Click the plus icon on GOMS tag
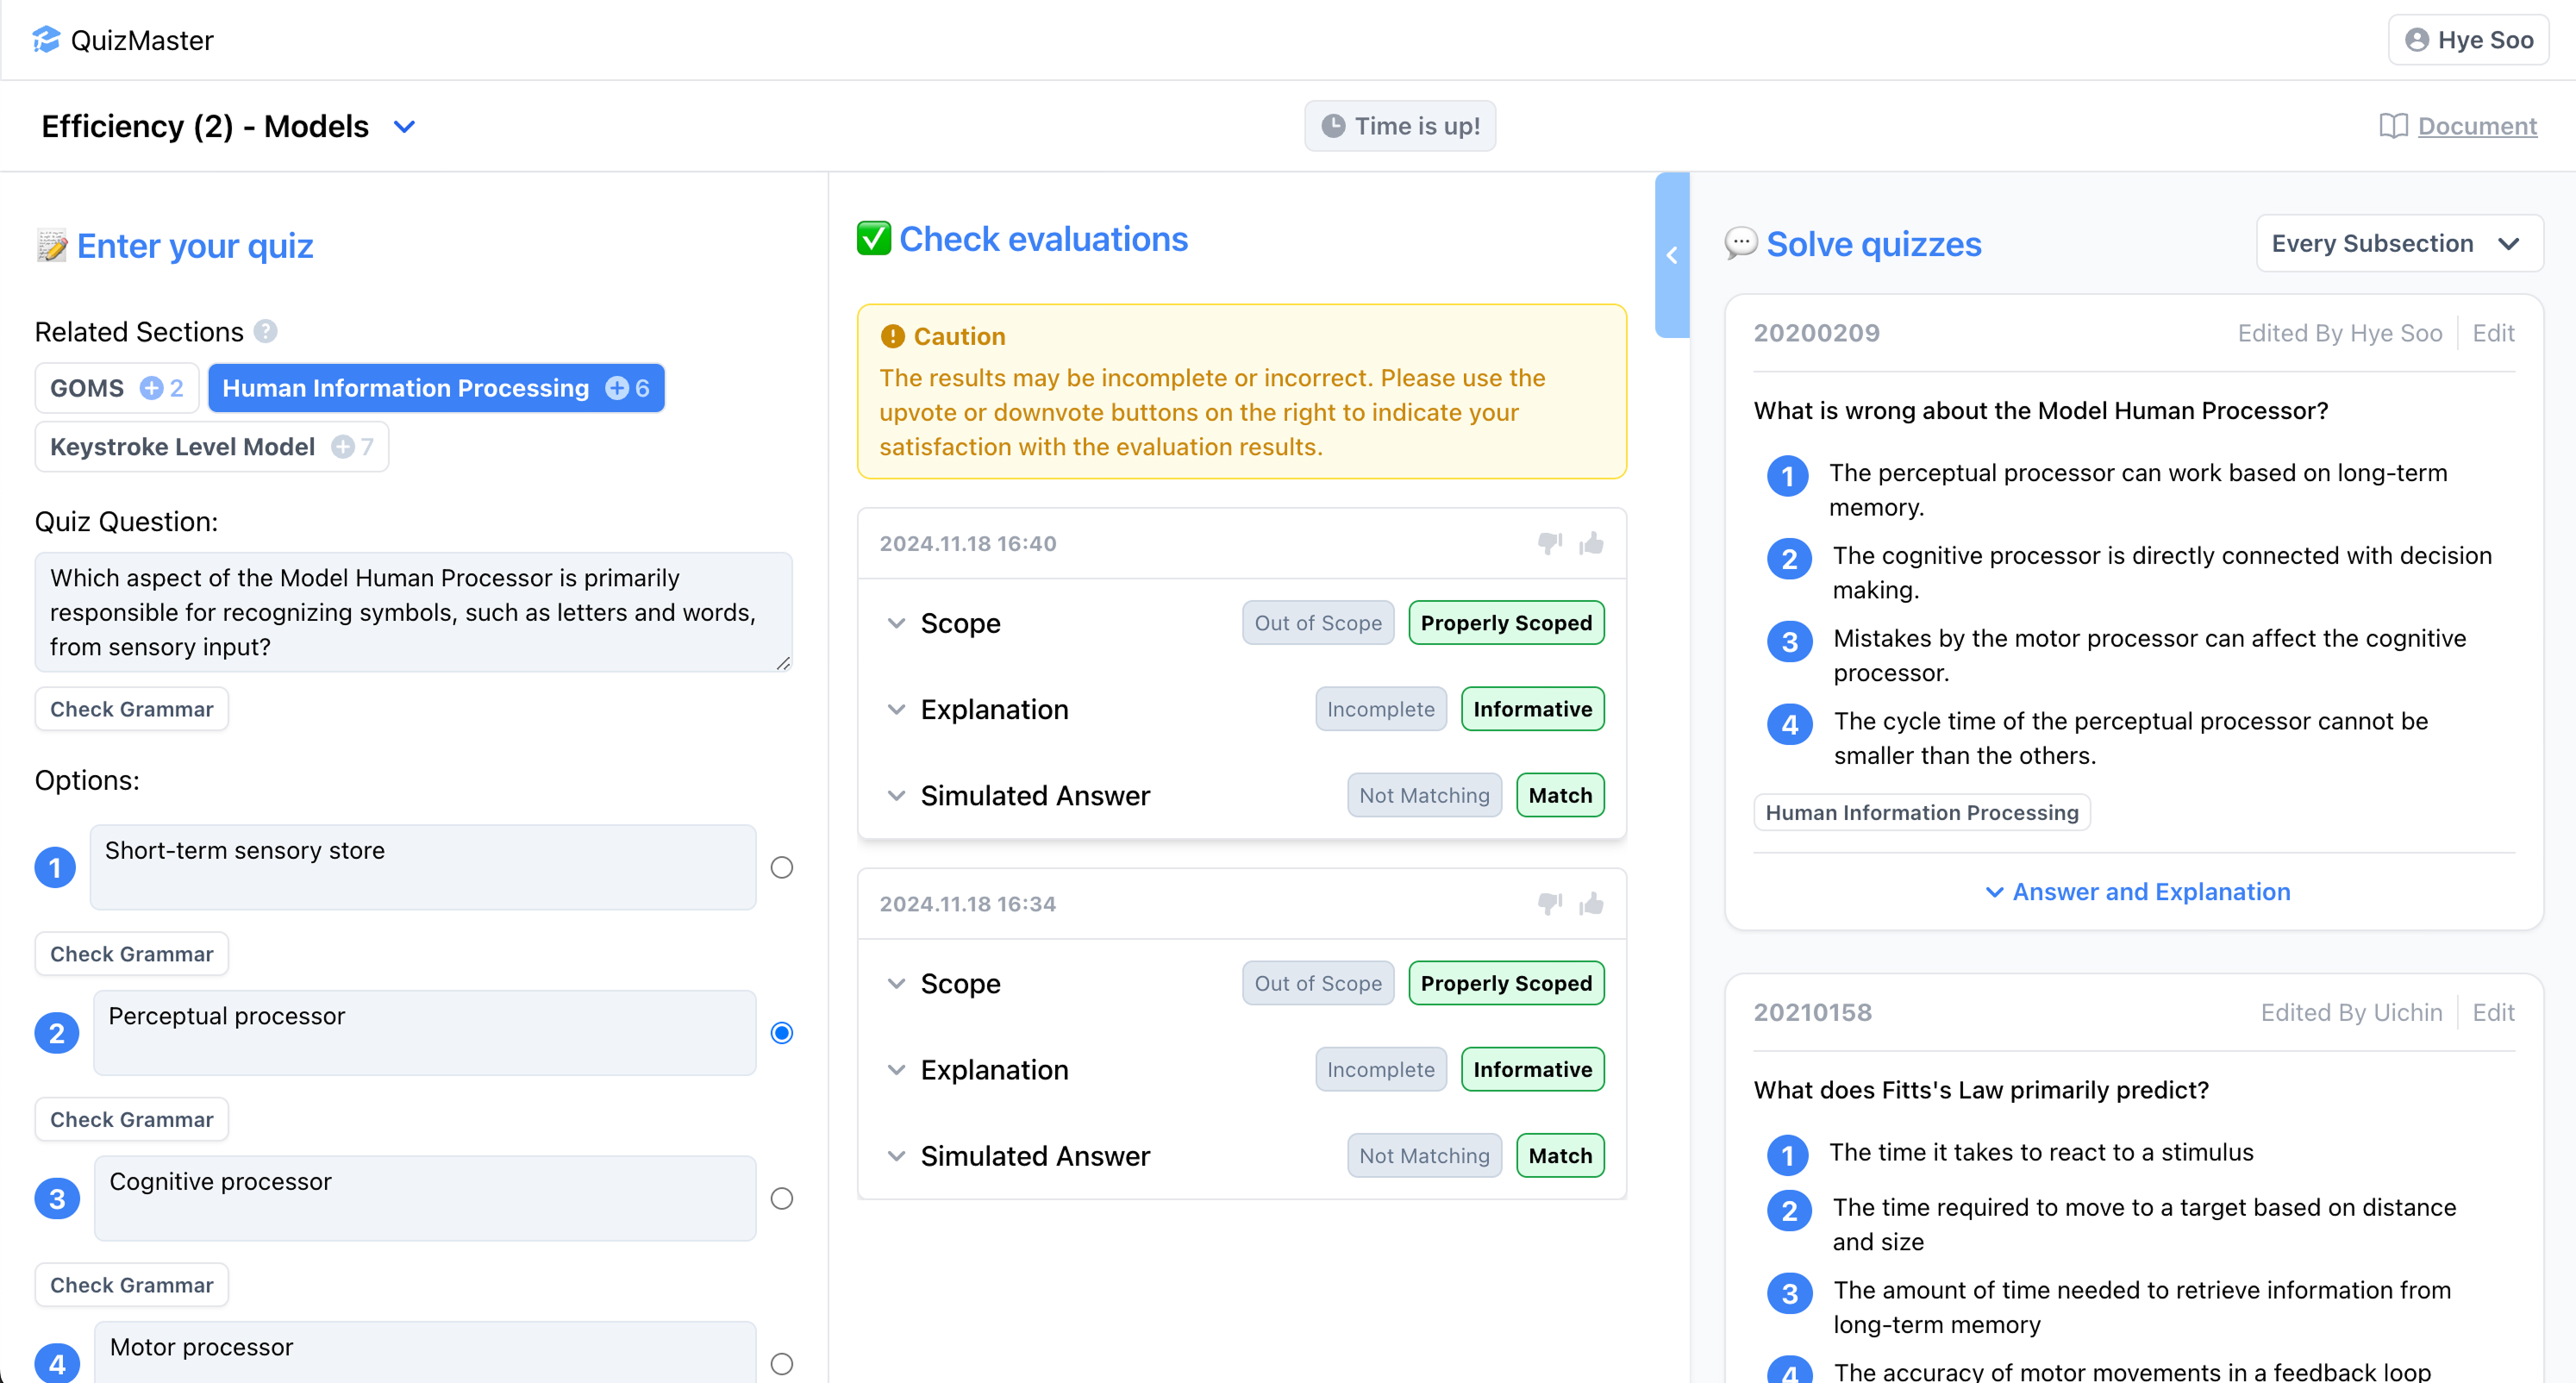The height and width of the screenshot is (1383, 2576). [151, 388]
